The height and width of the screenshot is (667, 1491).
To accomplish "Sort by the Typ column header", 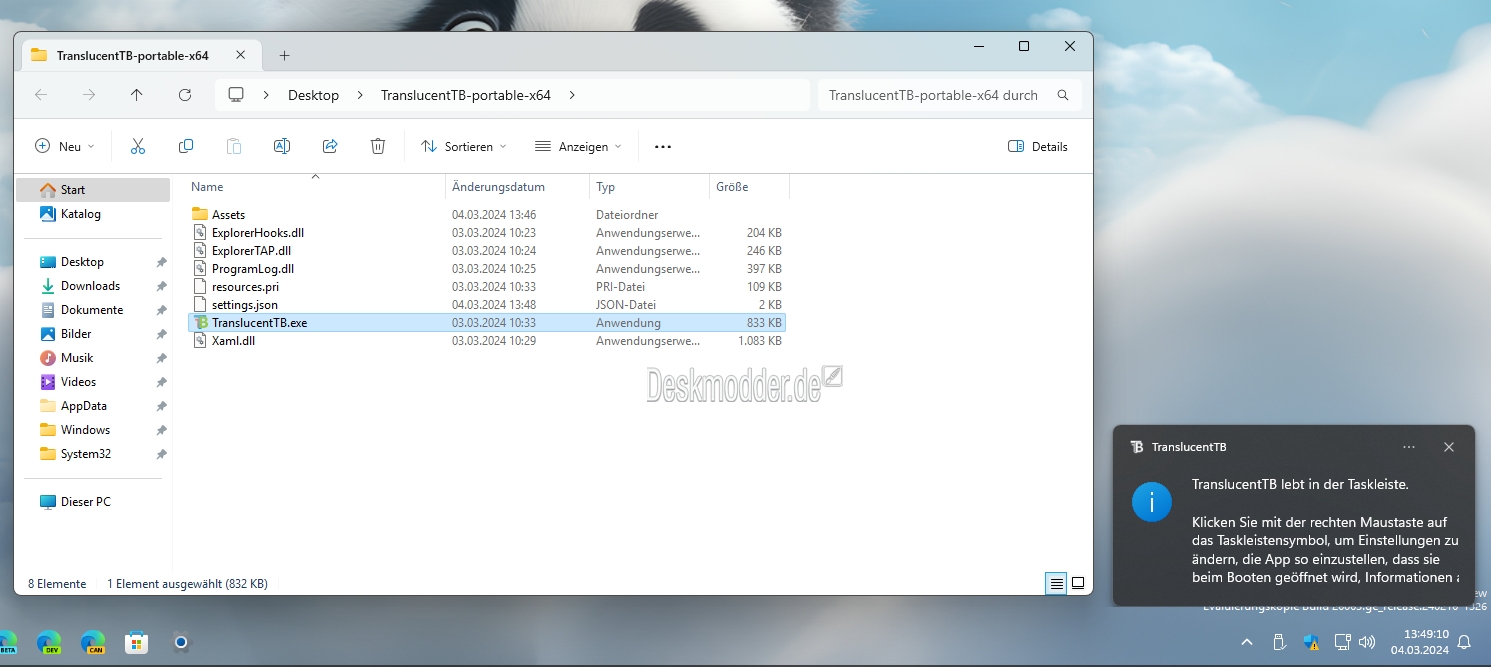I will click(649, 187).
